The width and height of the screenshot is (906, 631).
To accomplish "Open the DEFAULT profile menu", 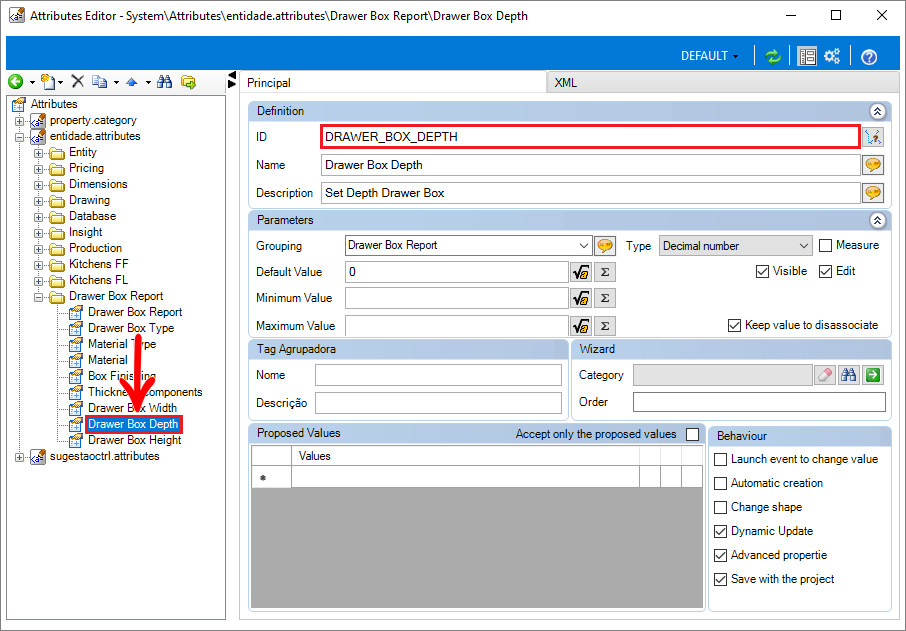I will click(x=710, y=56).
